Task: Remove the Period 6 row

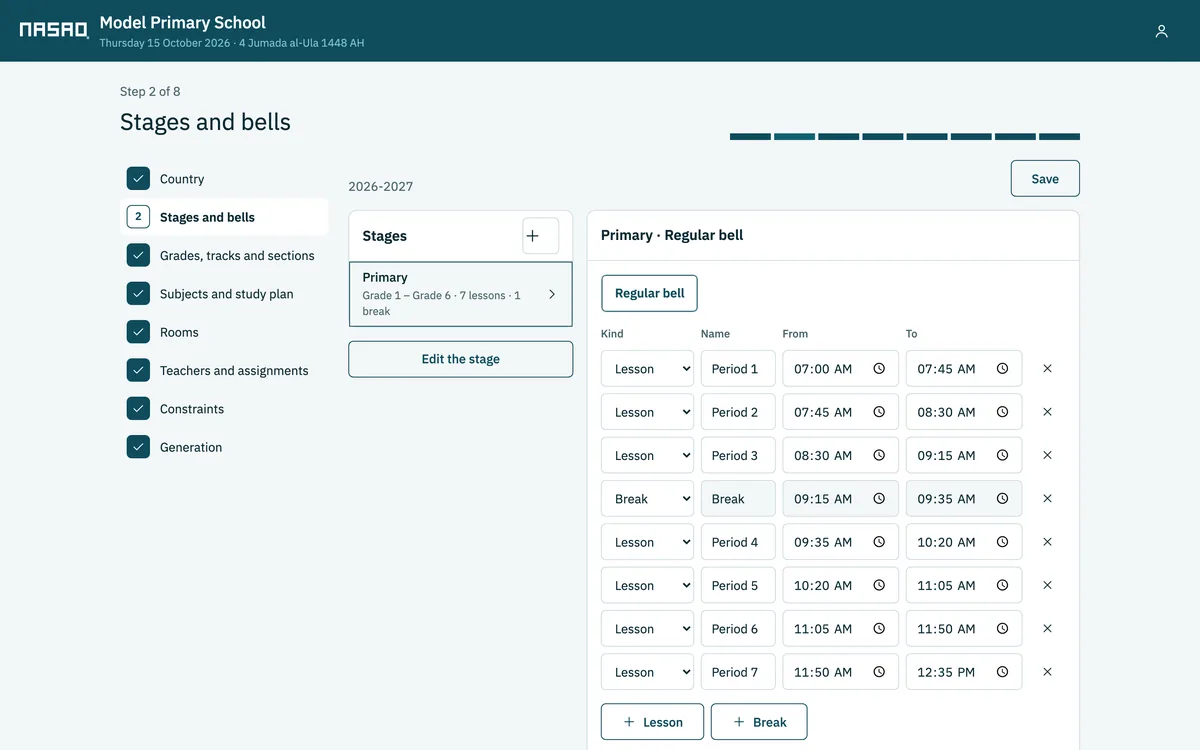Action: [x=1047, y=629]
